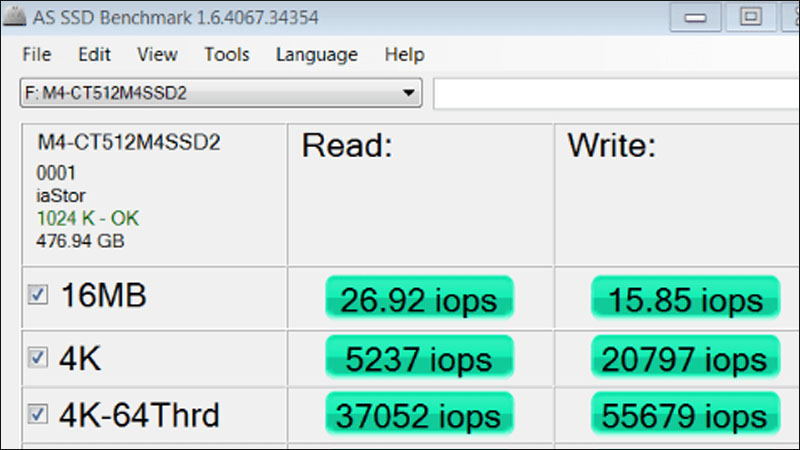Image resolution: width=800 pixels, height=450 pixels.
Task: Click the iaStor driver text
Action: click(x=61, y=196)
